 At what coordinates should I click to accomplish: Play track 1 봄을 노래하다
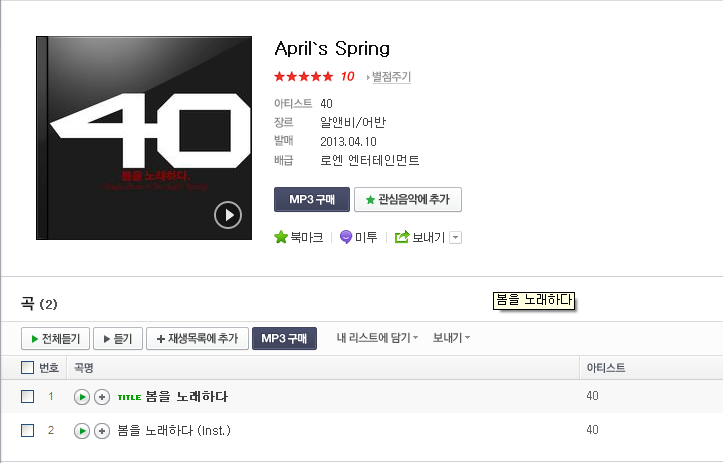[x=82, y=397]
